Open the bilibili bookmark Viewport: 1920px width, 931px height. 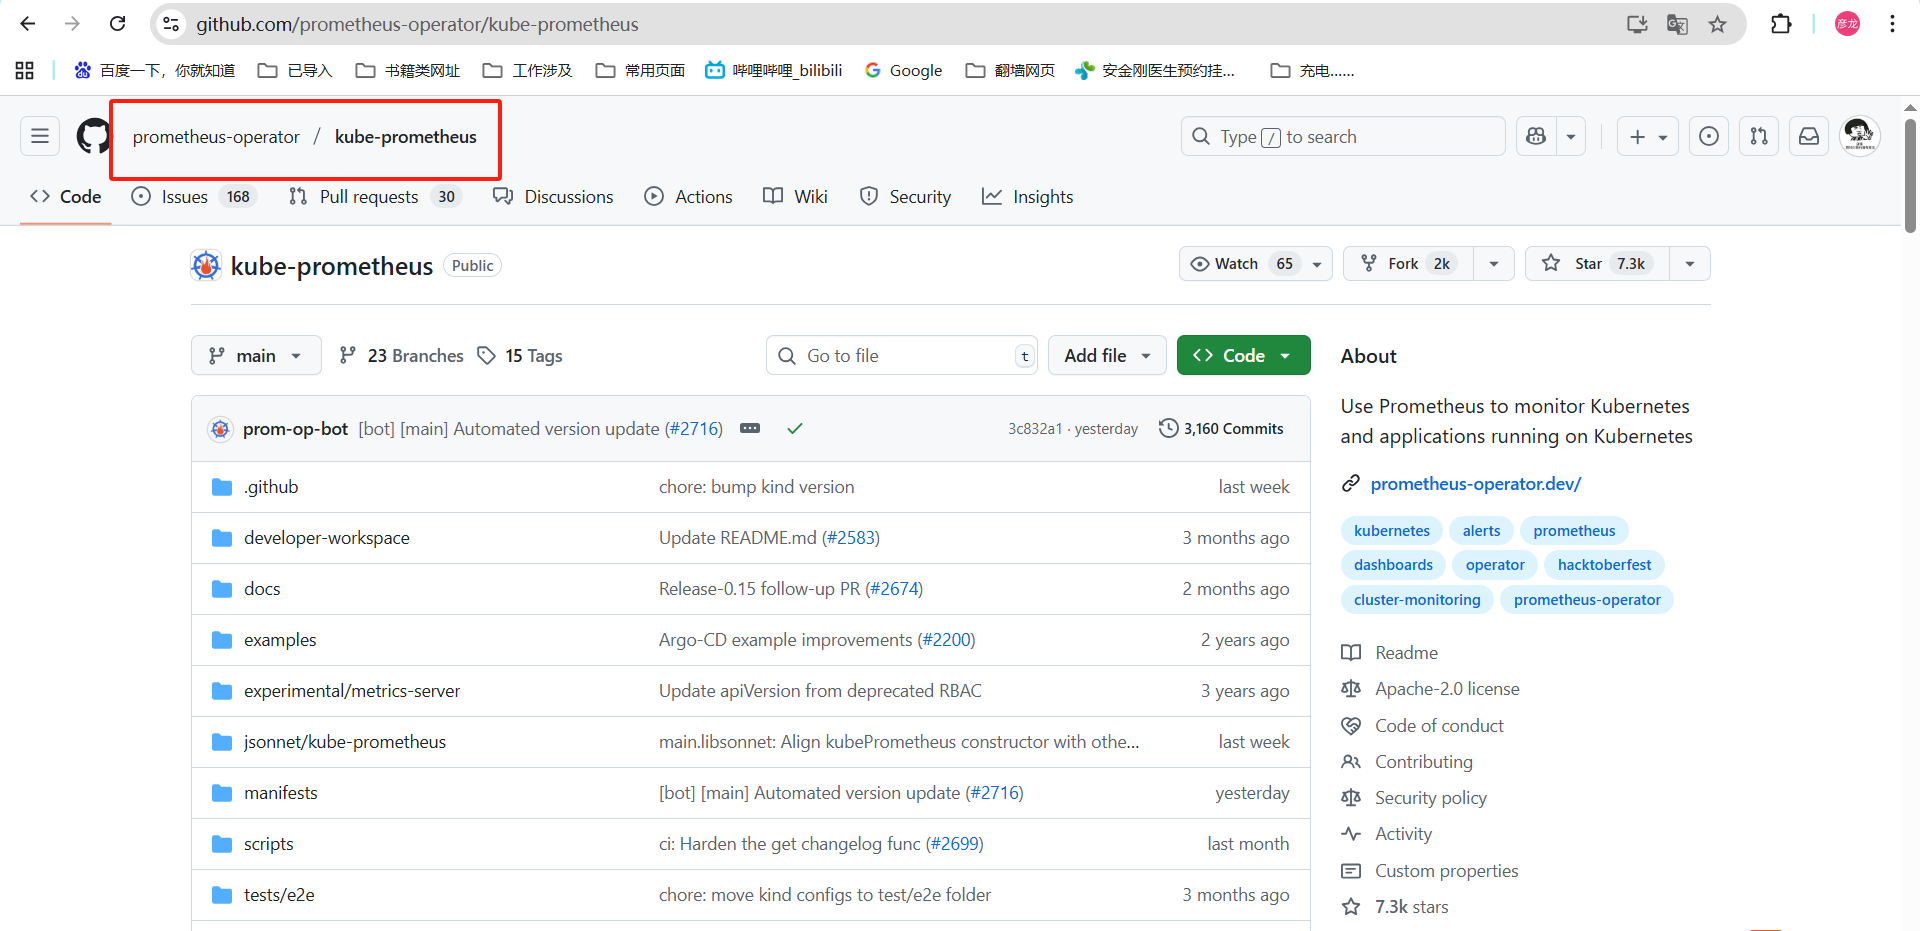(774, 70)
